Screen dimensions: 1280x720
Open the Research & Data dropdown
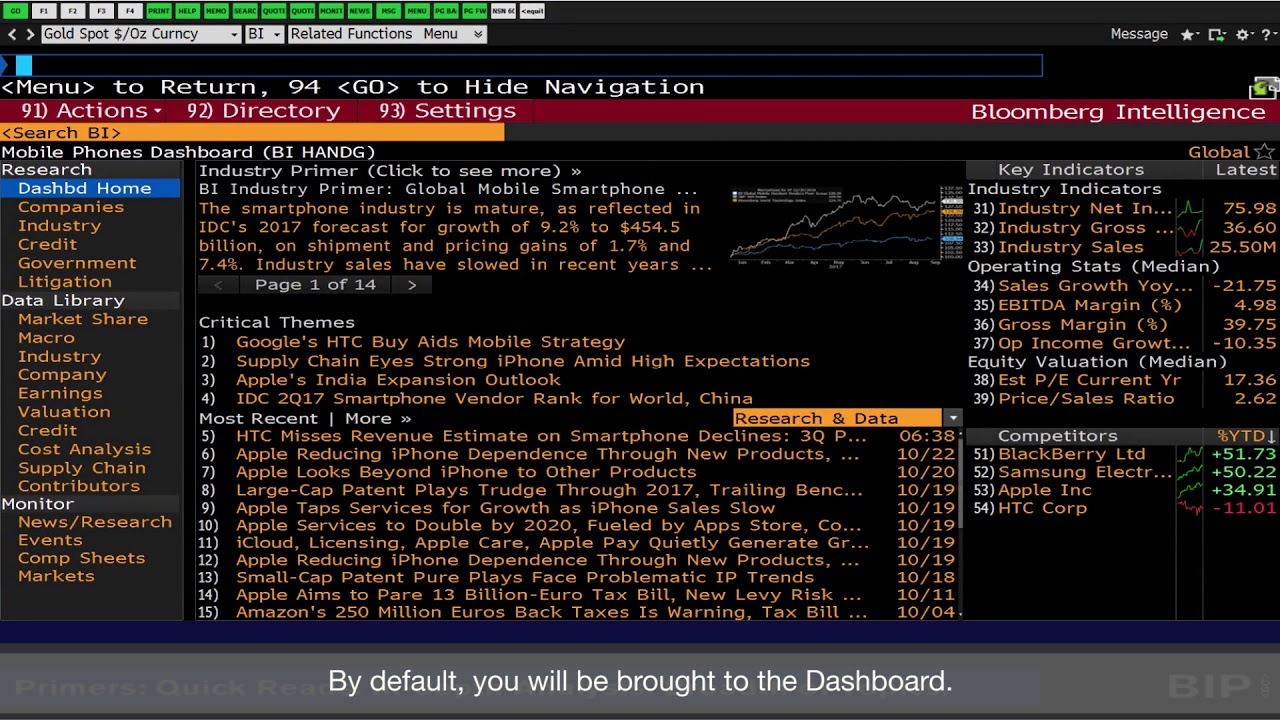click(x=846, y=418)
